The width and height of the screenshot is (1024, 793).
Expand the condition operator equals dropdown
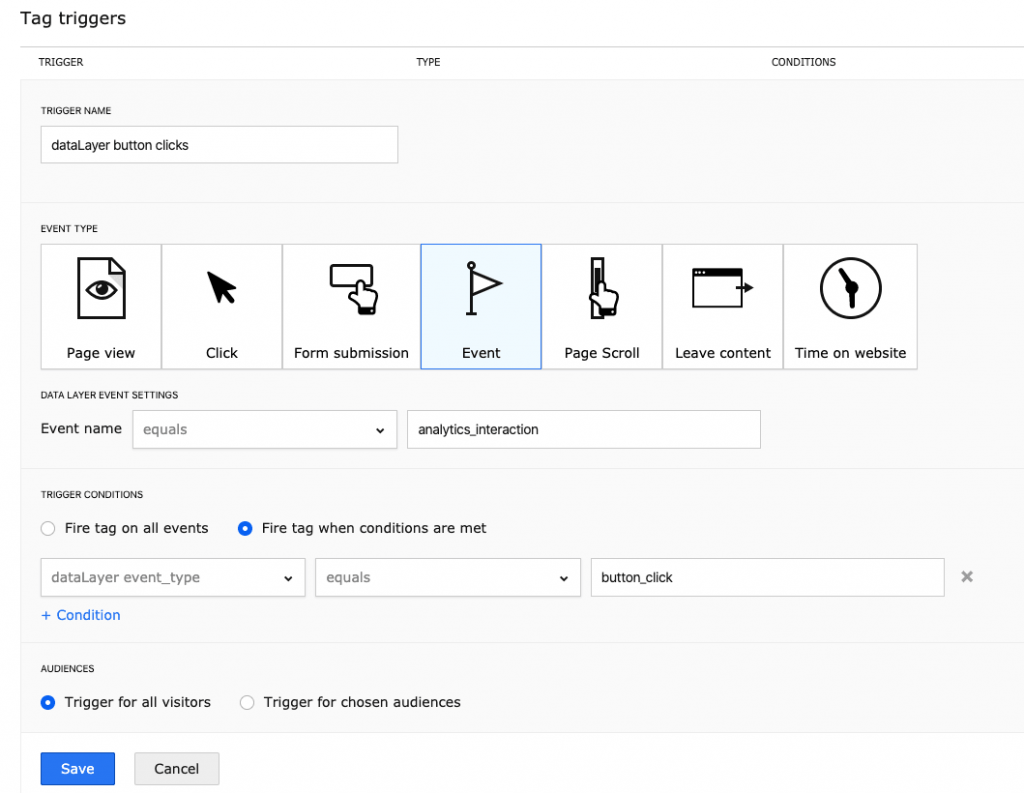pyautogui.click(x=447, y=577)
